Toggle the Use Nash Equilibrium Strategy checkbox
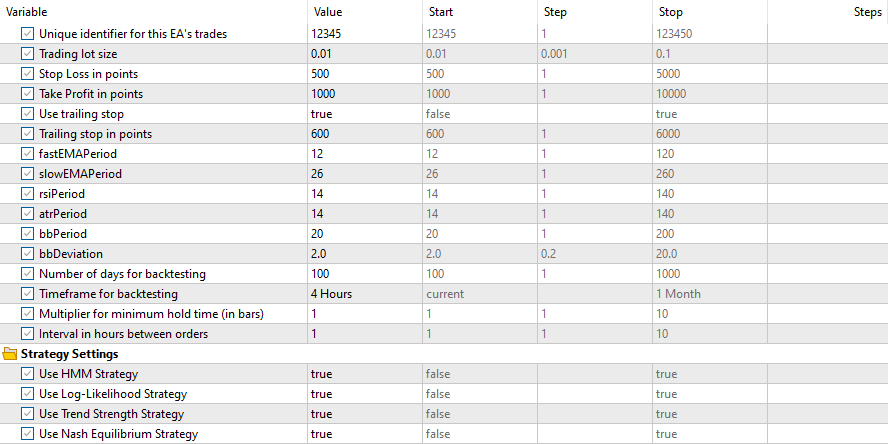The width and height of the screenshot is (888, 444). click(27, 434)
